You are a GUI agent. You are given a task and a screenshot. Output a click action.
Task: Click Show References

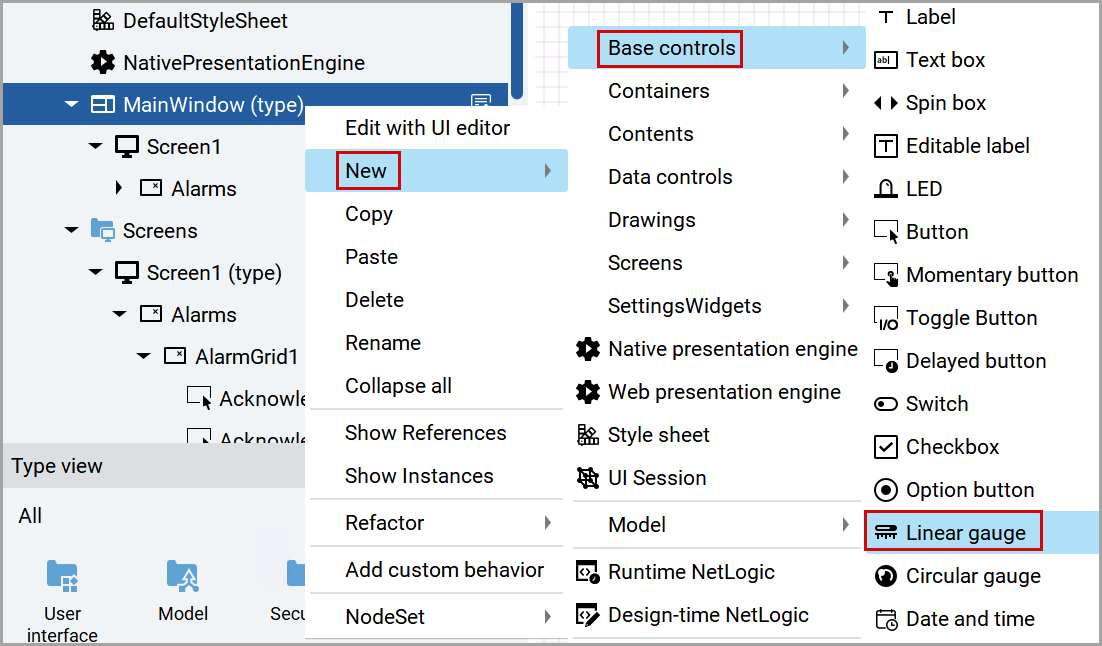coord(424,432)
